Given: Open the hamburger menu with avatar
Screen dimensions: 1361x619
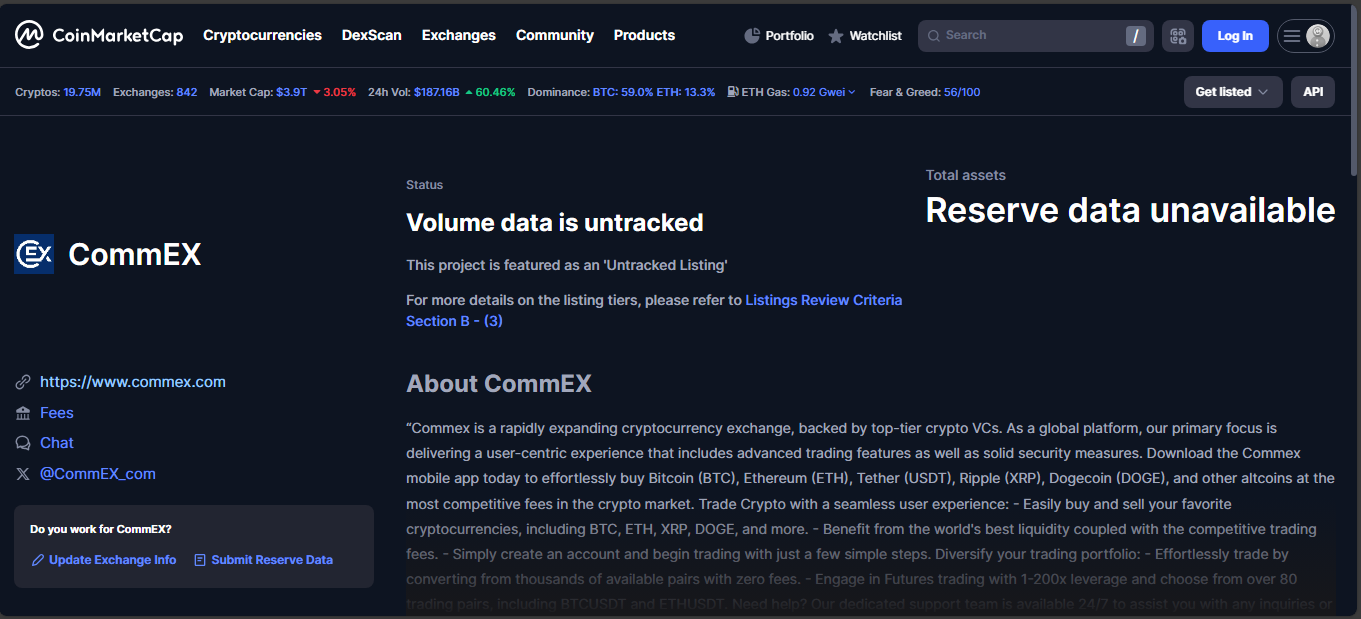Looking at the screenshot, I should tap(1305, 36).
